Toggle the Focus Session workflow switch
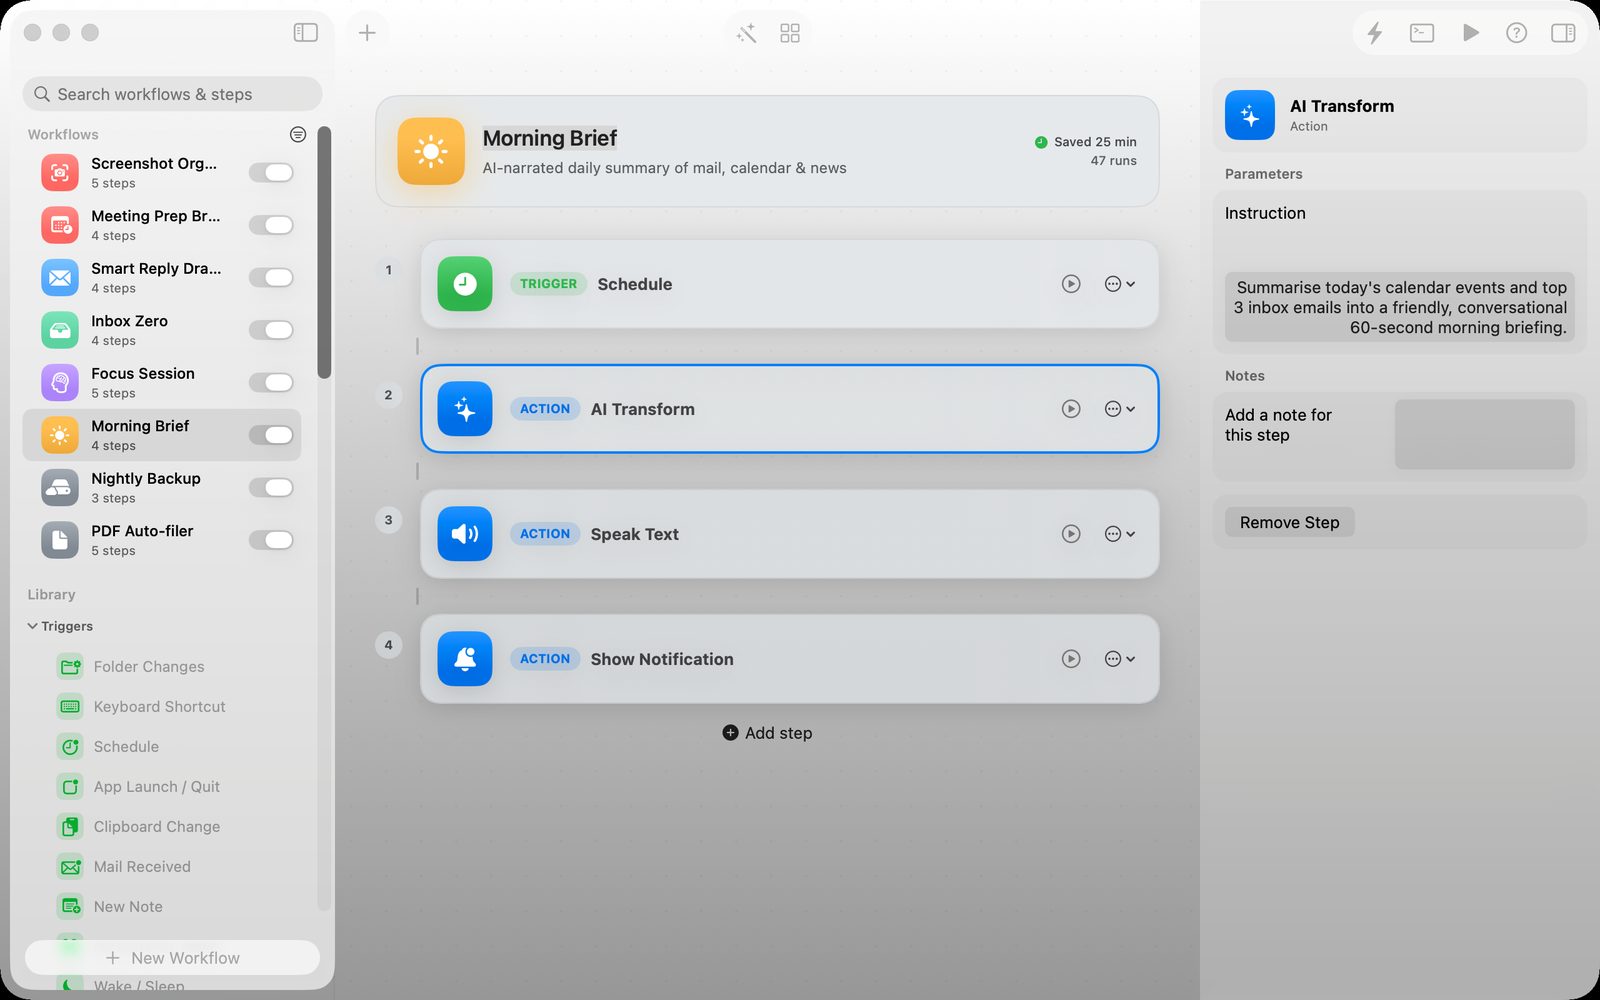 coord(271,383)
